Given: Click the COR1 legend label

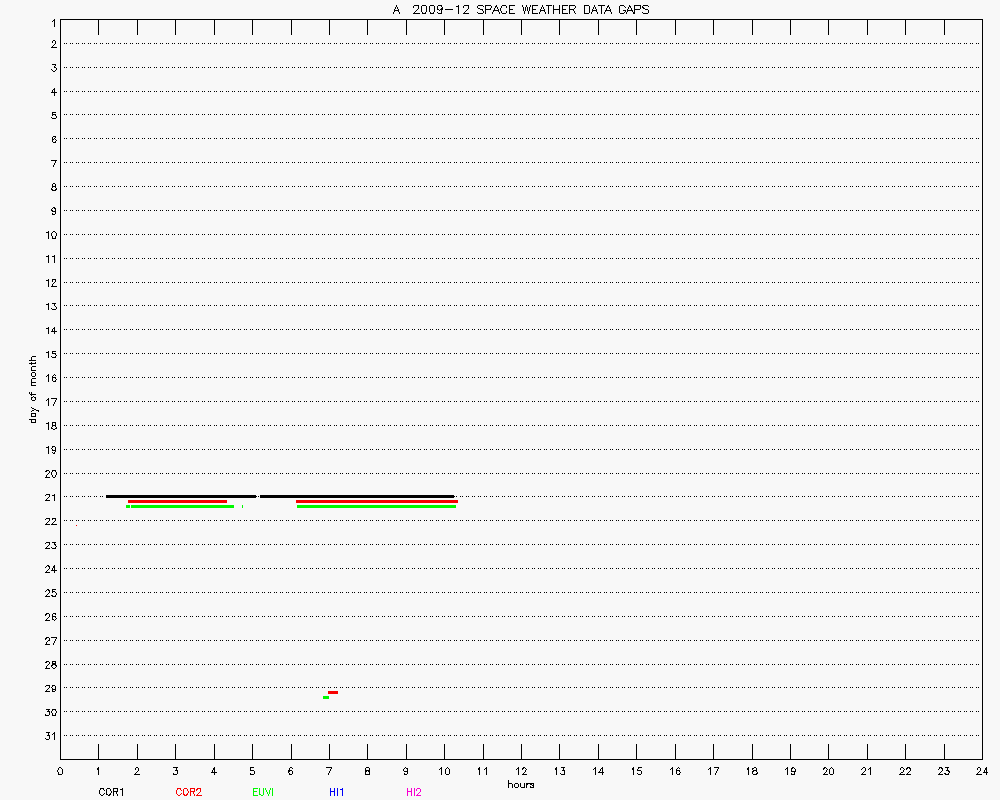Looking at the screenshot, I should pos(111,792).
